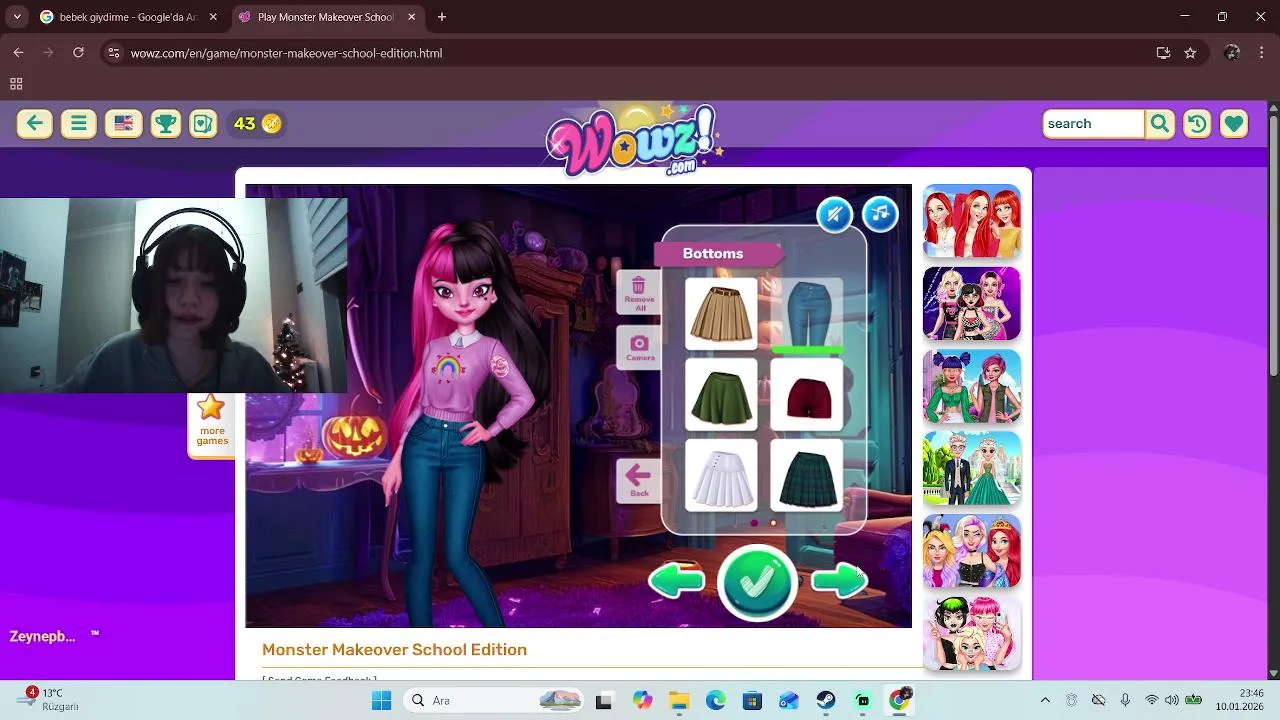Open Microsoft Edge from taskbar
Image resolution: width=1280 pixels, height=720 pixels.
[x=716, y=701]
